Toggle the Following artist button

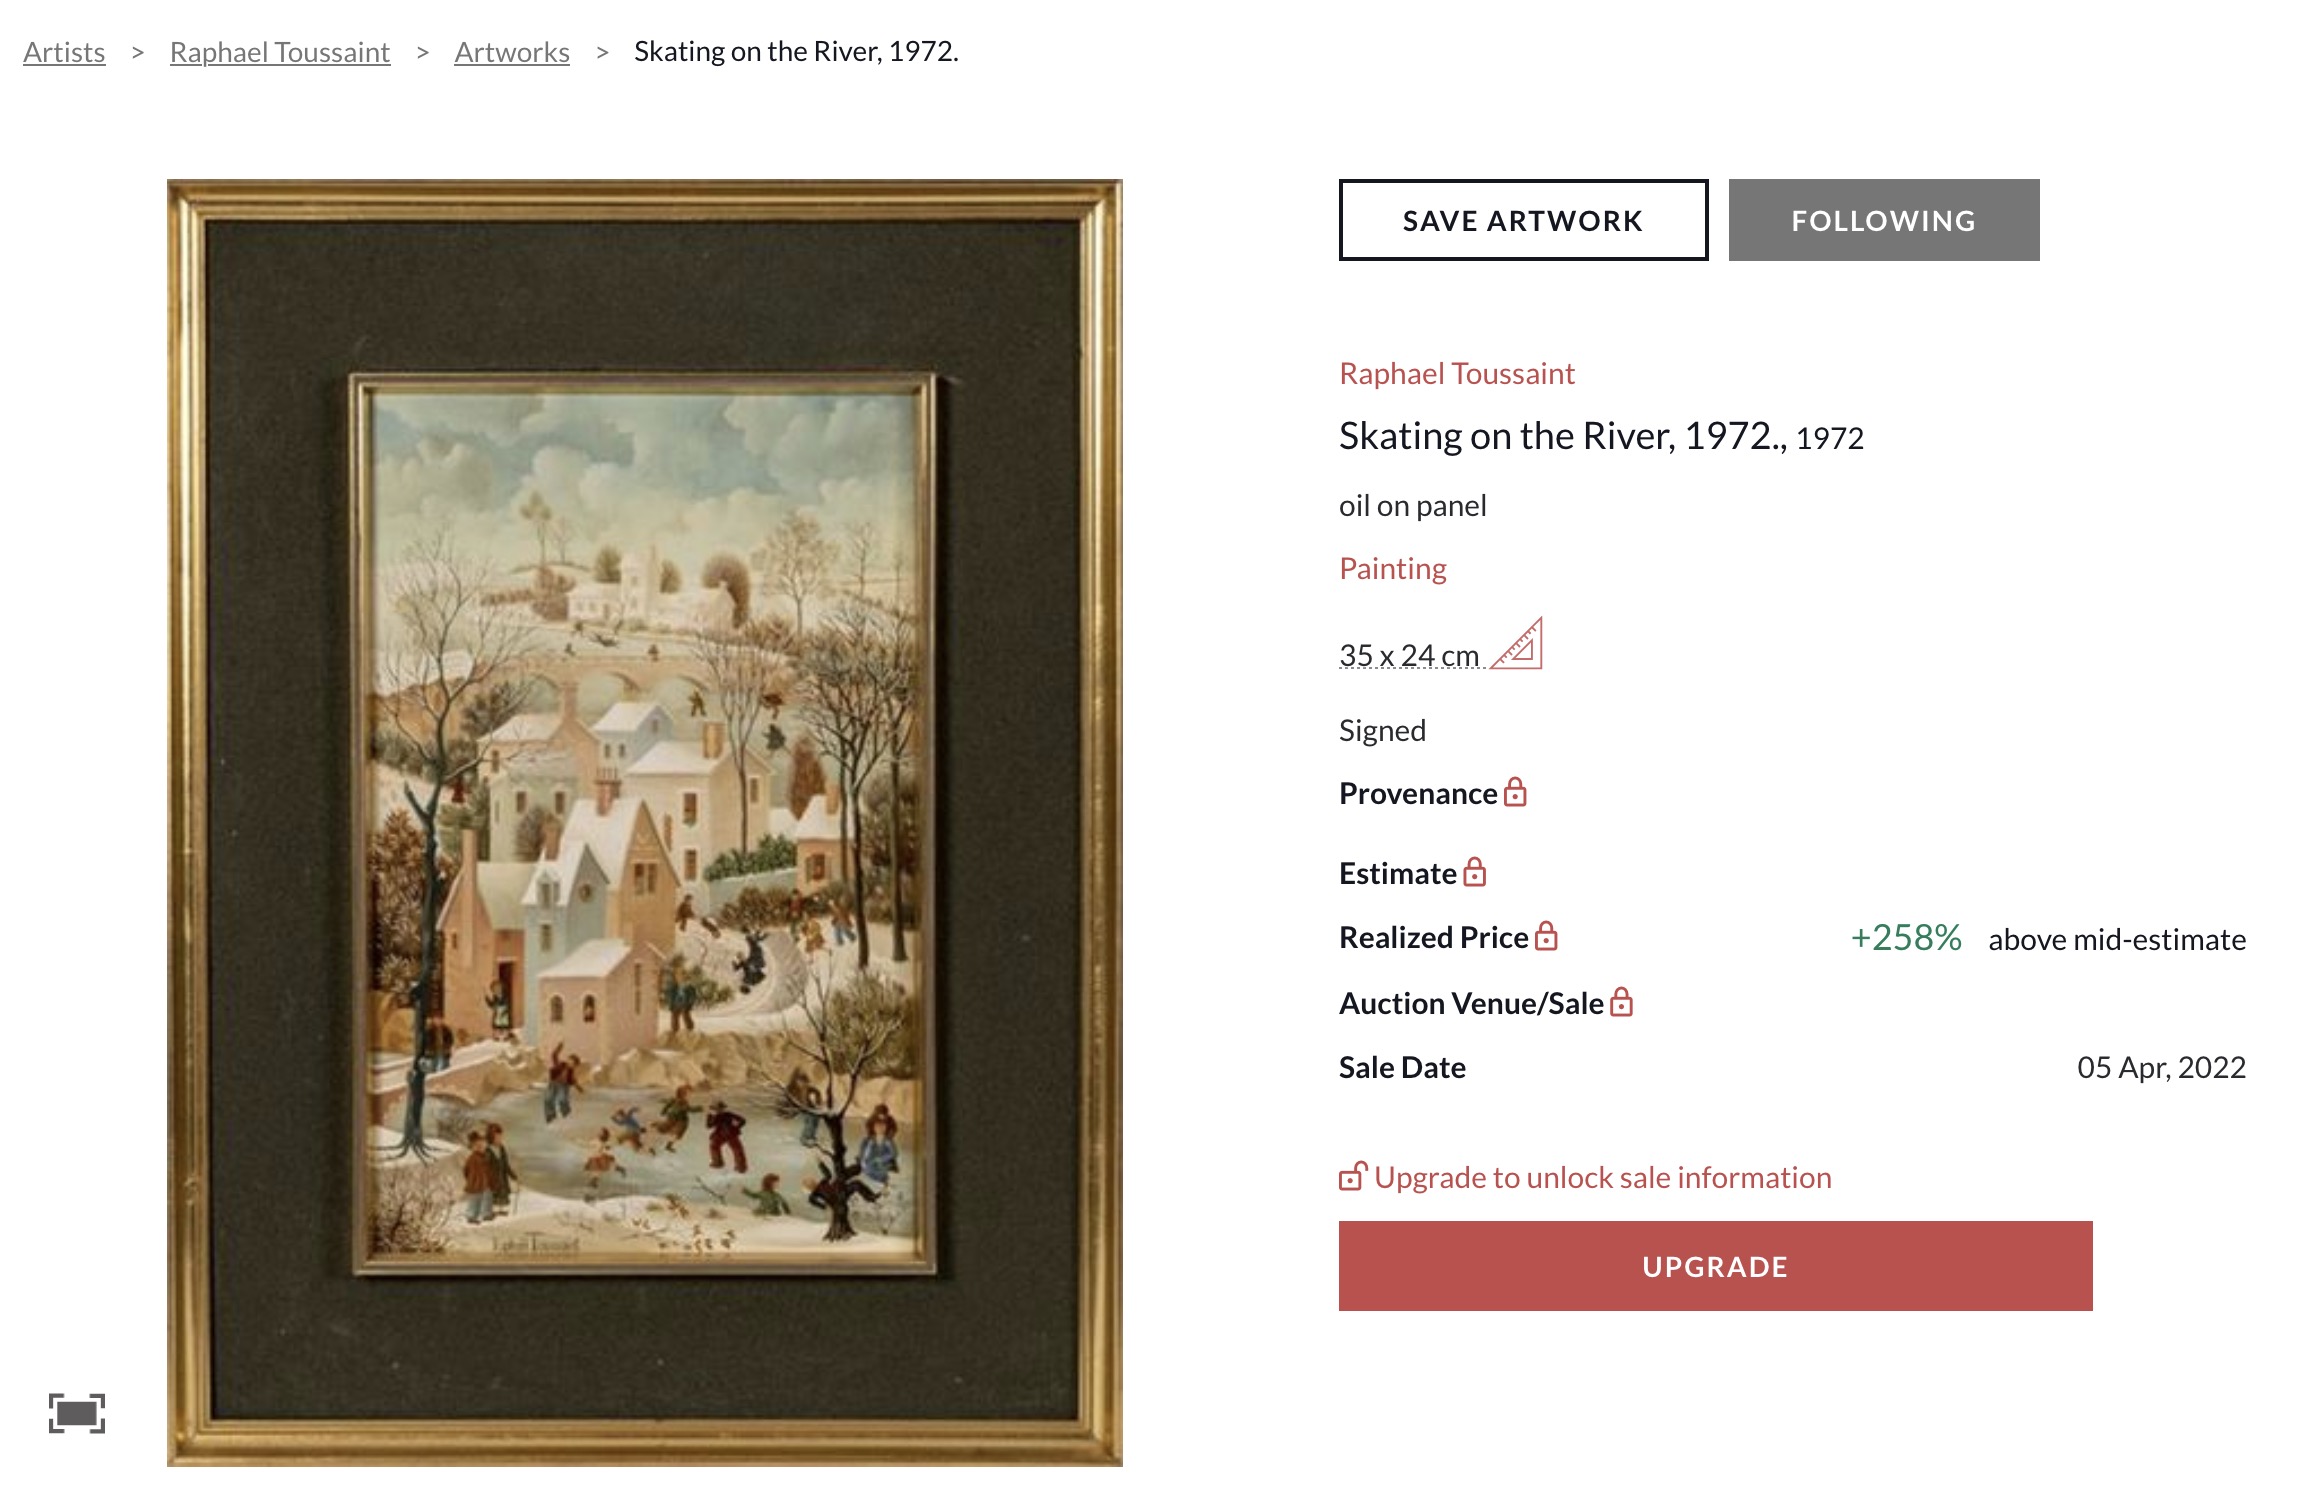point(1883,220)
